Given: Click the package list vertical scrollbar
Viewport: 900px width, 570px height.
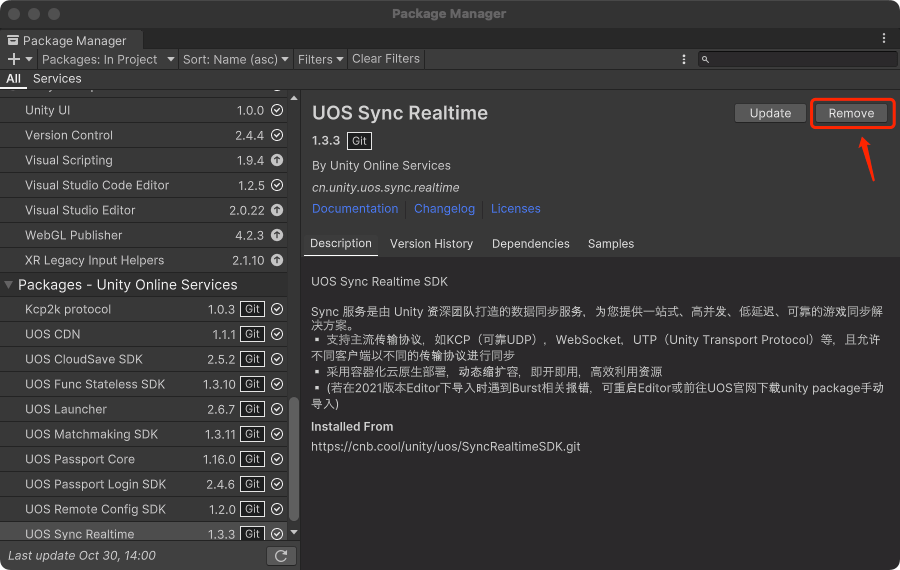Looking at the screenshot, I should click(x=294, y=460).
